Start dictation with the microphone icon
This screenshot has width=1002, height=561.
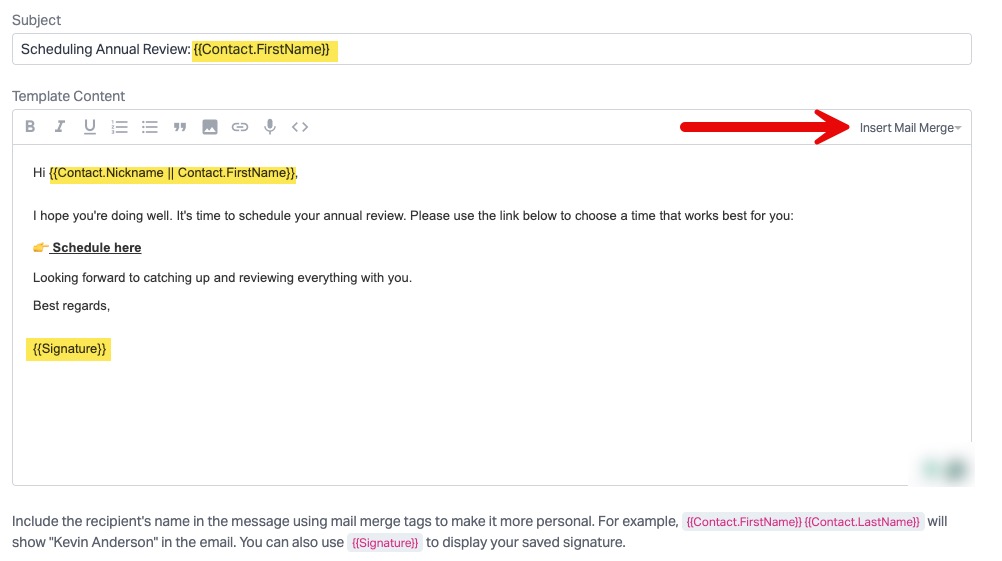pyautogui.click(x=270, y=127)
